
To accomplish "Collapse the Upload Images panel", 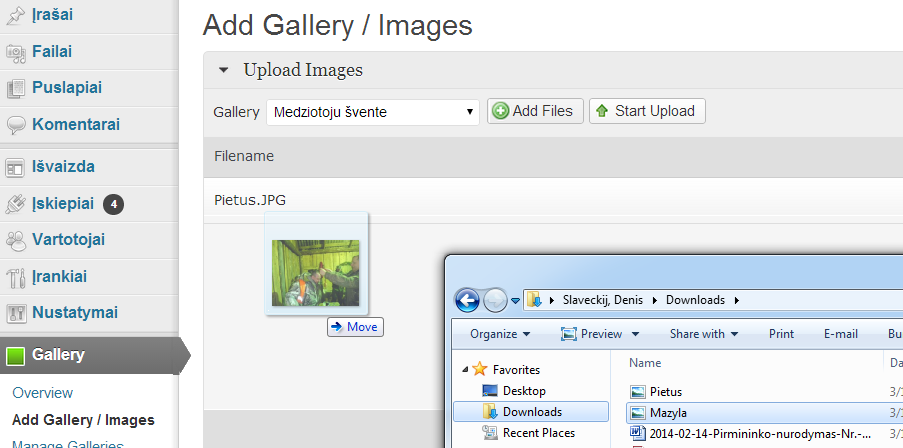I will pos(223,70).
